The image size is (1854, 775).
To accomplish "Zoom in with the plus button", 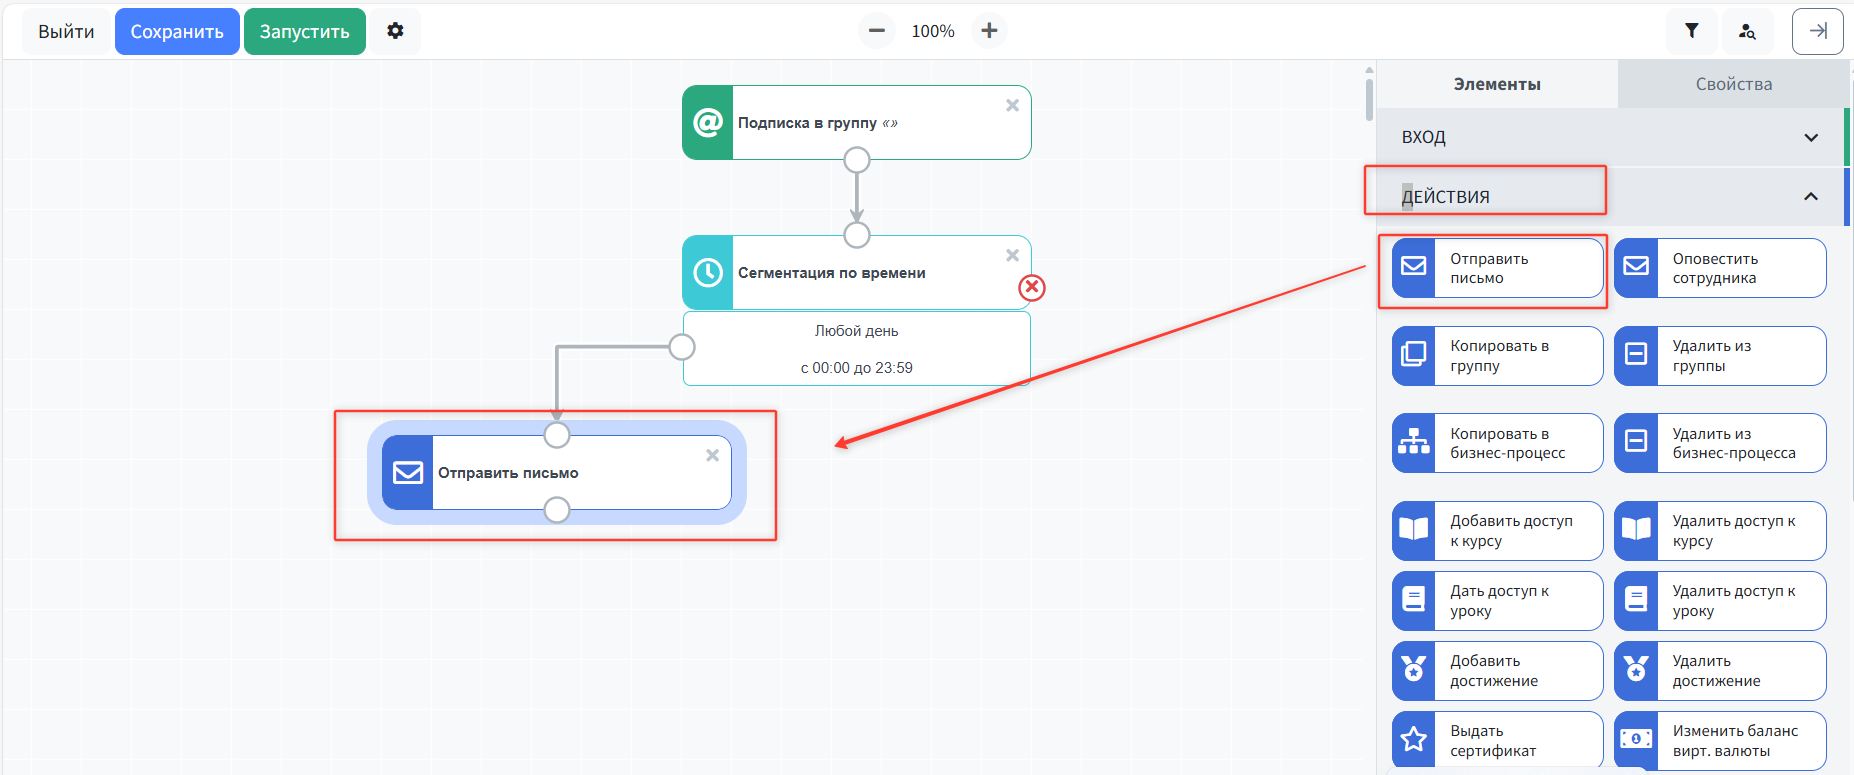I will tap(989, 31).
